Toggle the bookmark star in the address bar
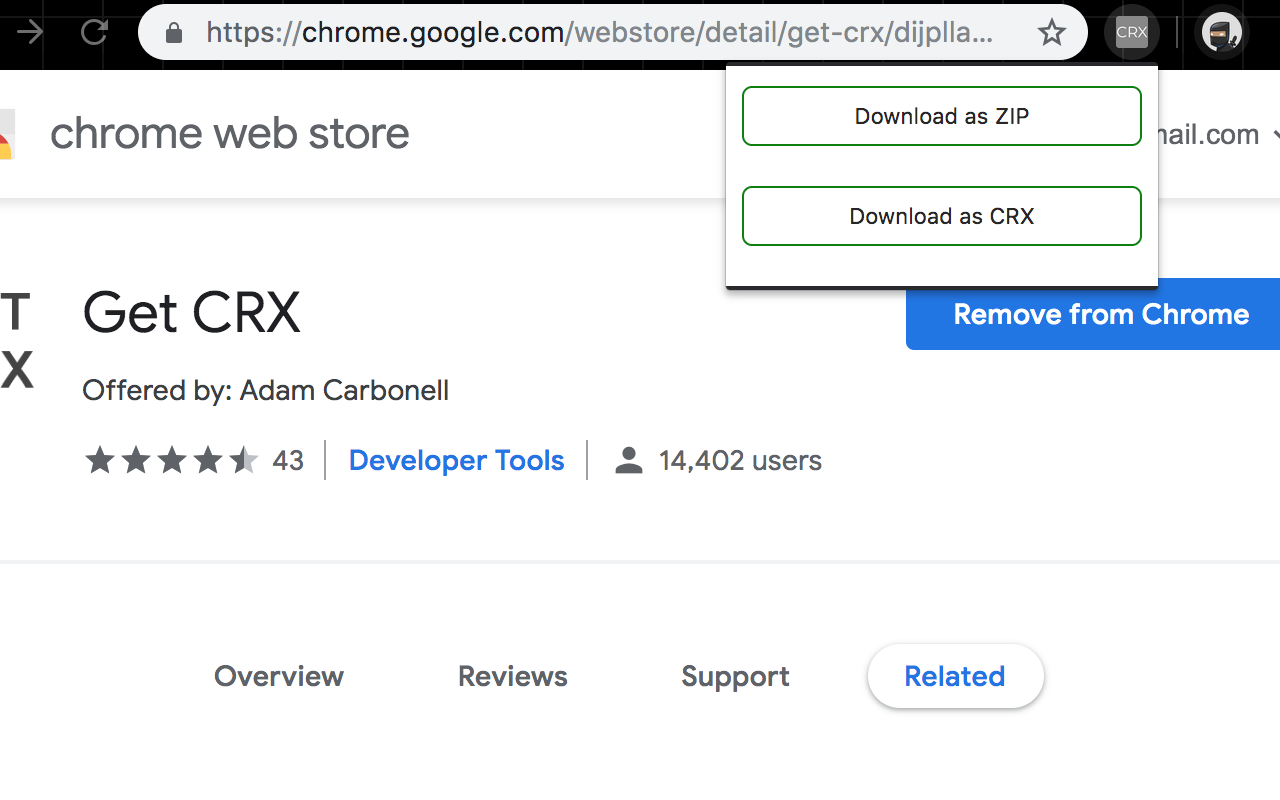 (x=1051, y=32)
